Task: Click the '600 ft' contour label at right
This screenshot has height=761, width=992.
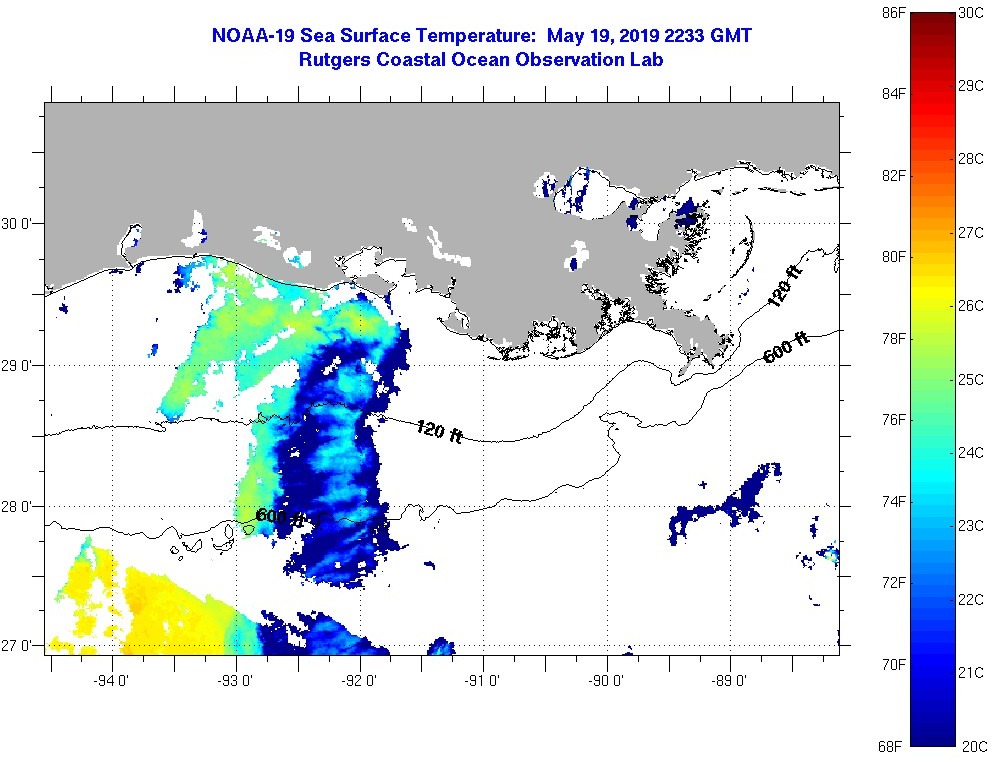Action: [x=786, y=348]
